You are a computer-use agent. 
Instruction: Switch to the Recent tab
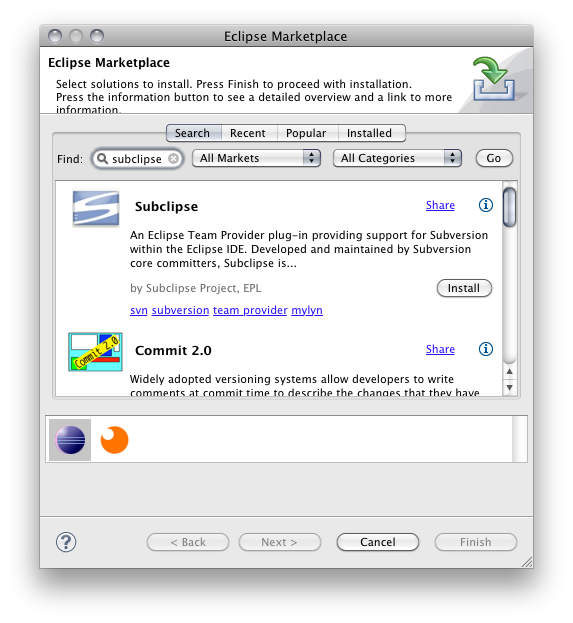[x=248, y=133]
